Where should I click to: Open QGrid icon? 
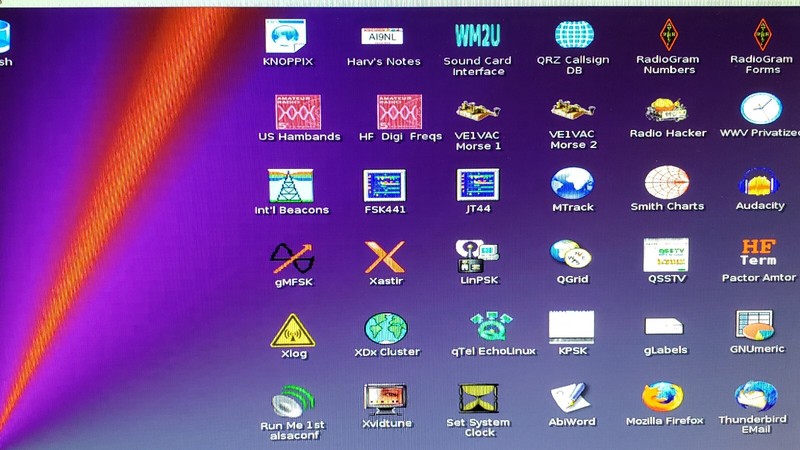click(571, 254)
